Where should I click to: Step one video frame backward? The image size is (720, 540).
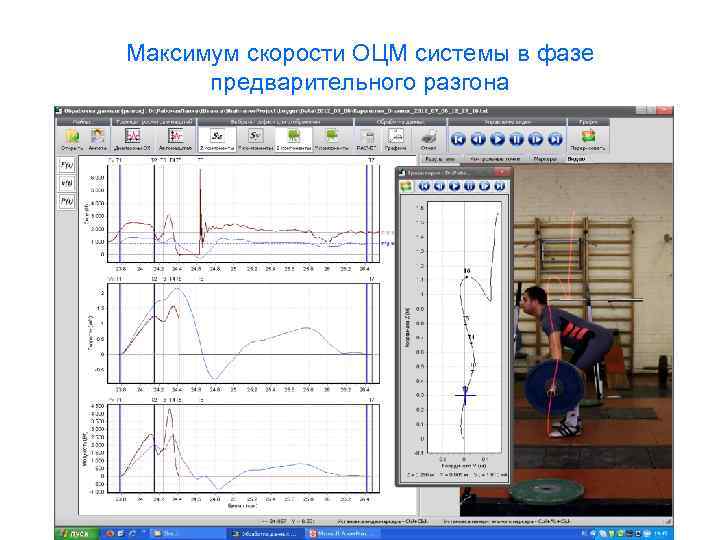(478, 139)
